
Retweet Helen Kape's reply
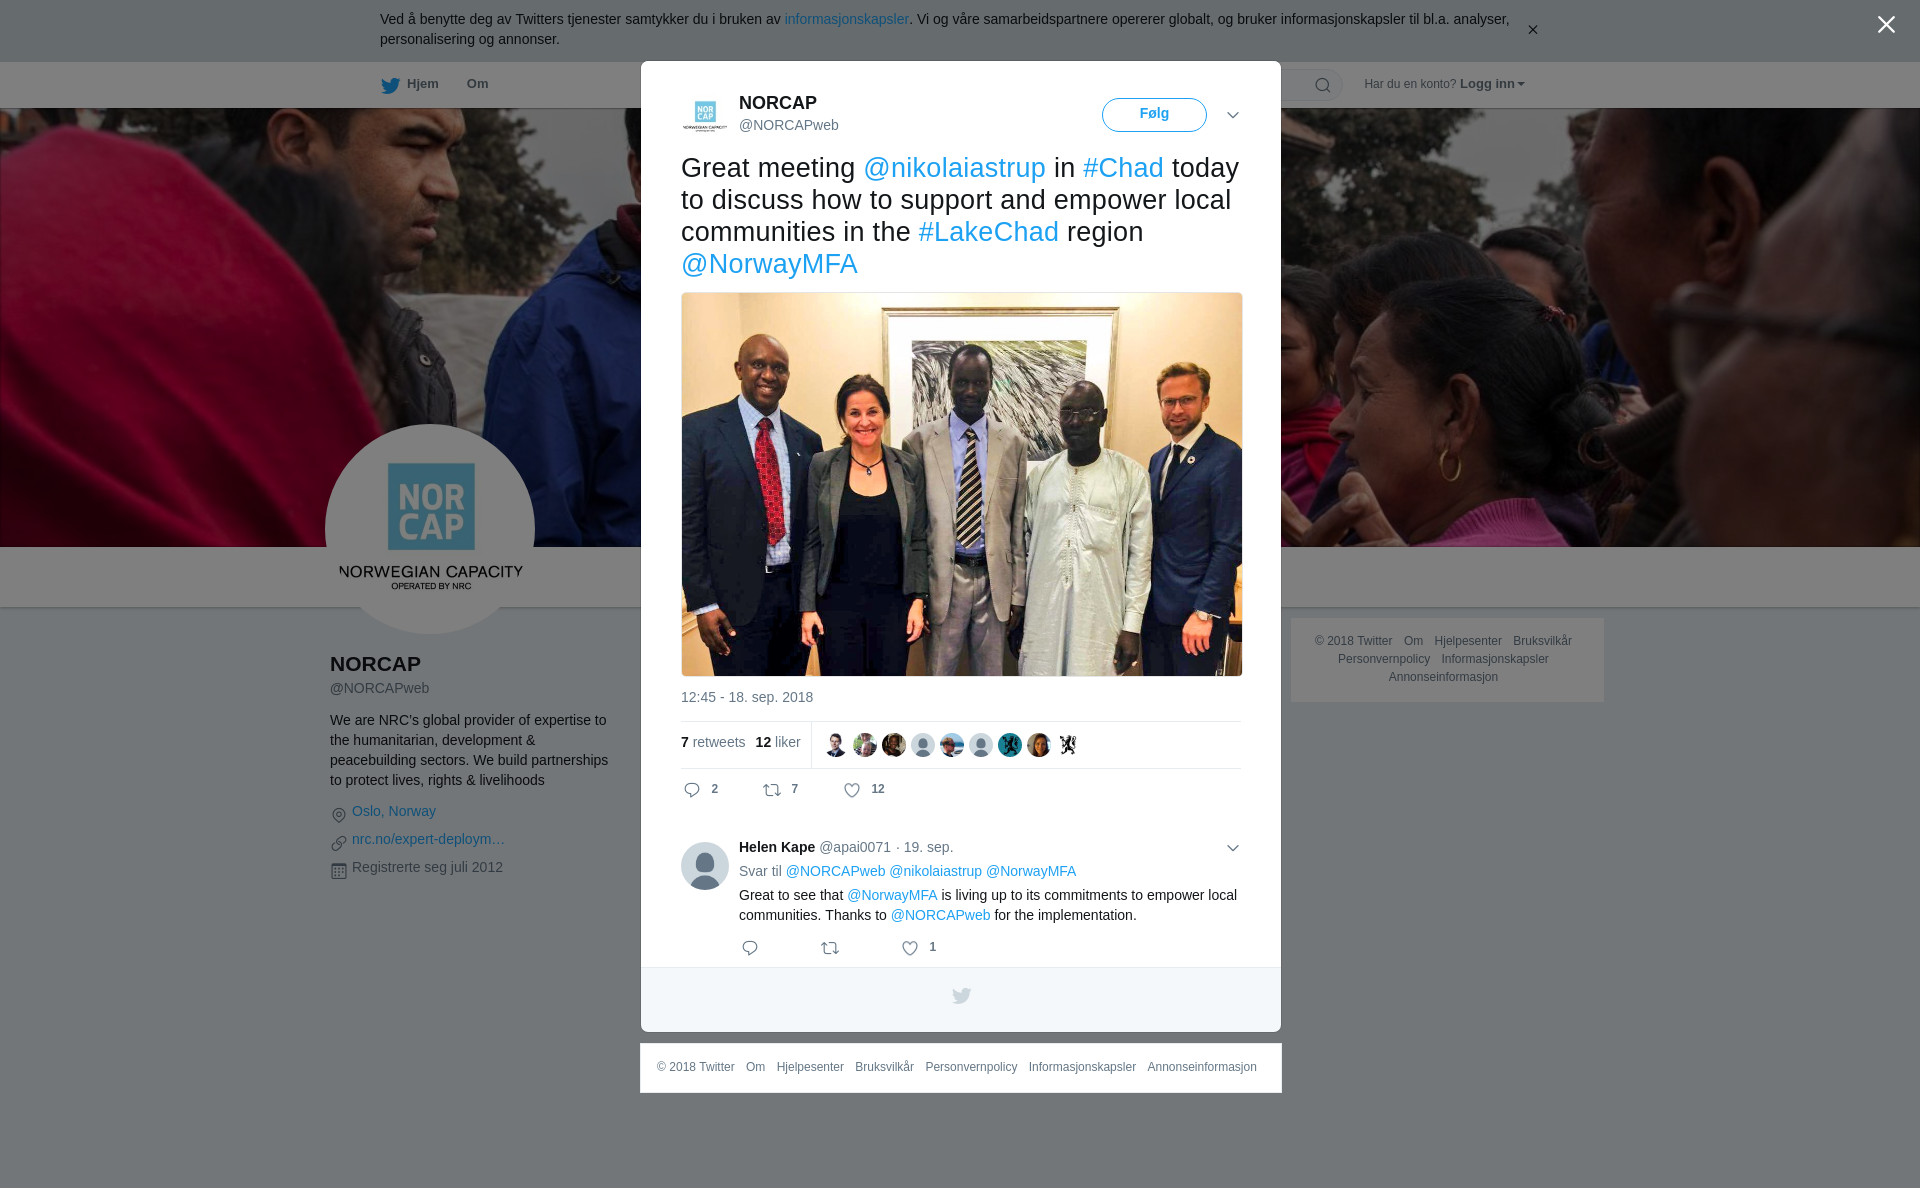tap(830, 948)
